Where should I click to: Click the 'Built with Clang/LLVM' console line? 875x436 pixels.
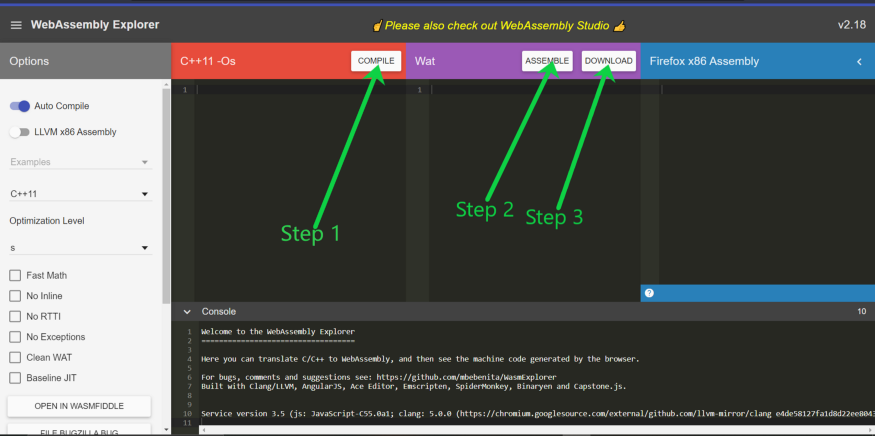point(414,386)
